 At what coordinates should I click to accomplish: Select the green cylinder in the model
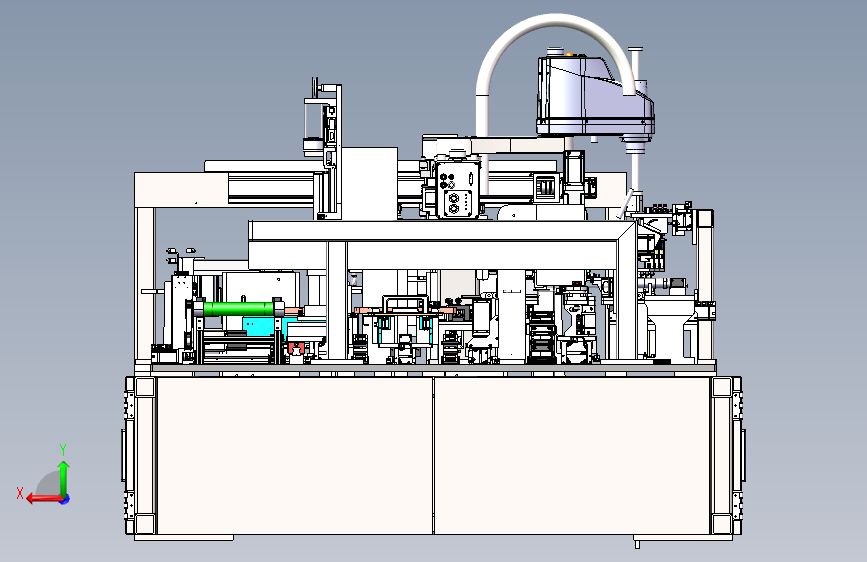coord(239,309)
